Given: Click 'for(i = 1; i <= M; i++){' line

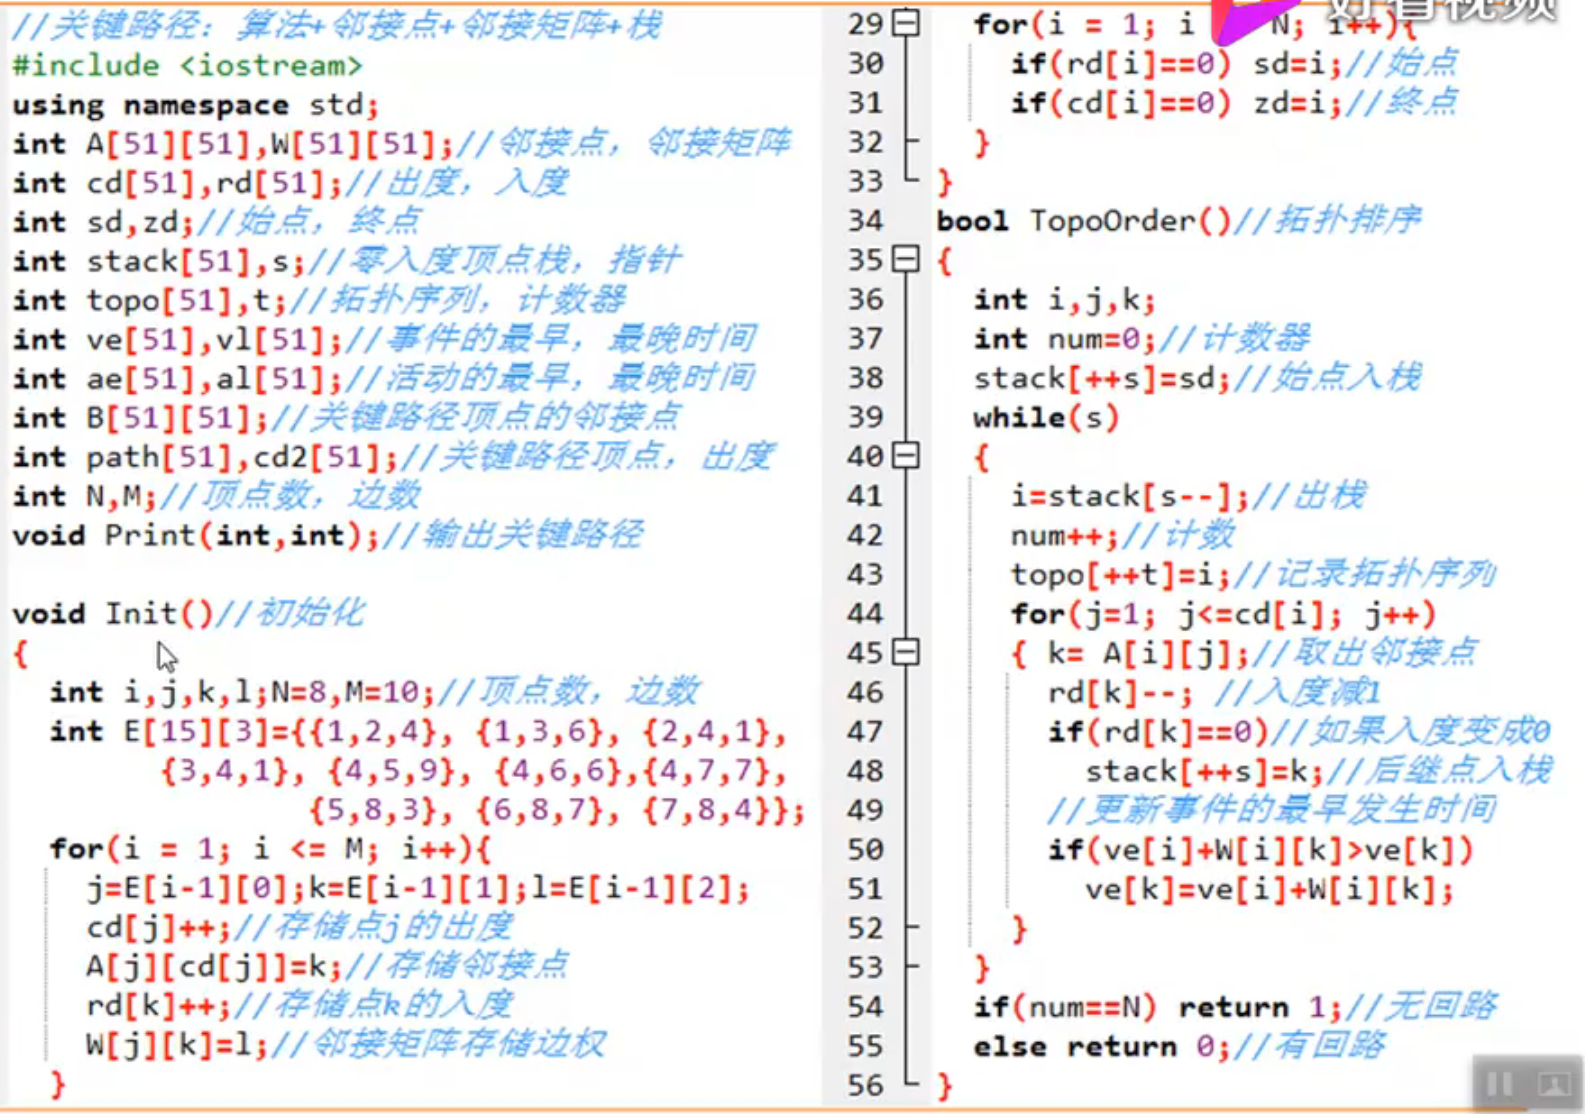Looking at the screenshot, I should (x=270, y=850).
